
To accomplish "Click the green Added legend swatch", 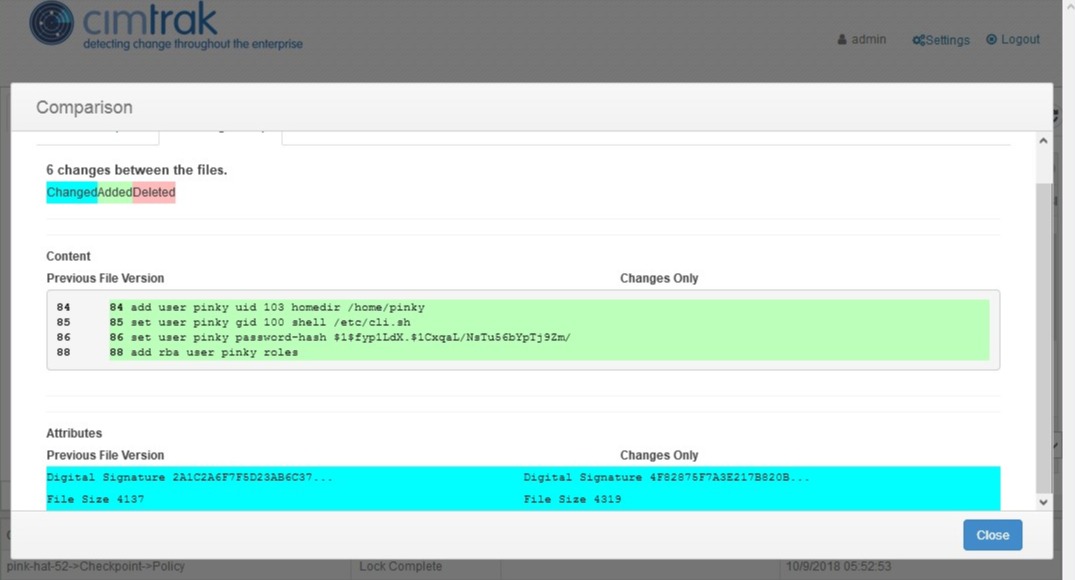I will coord(115,192).
